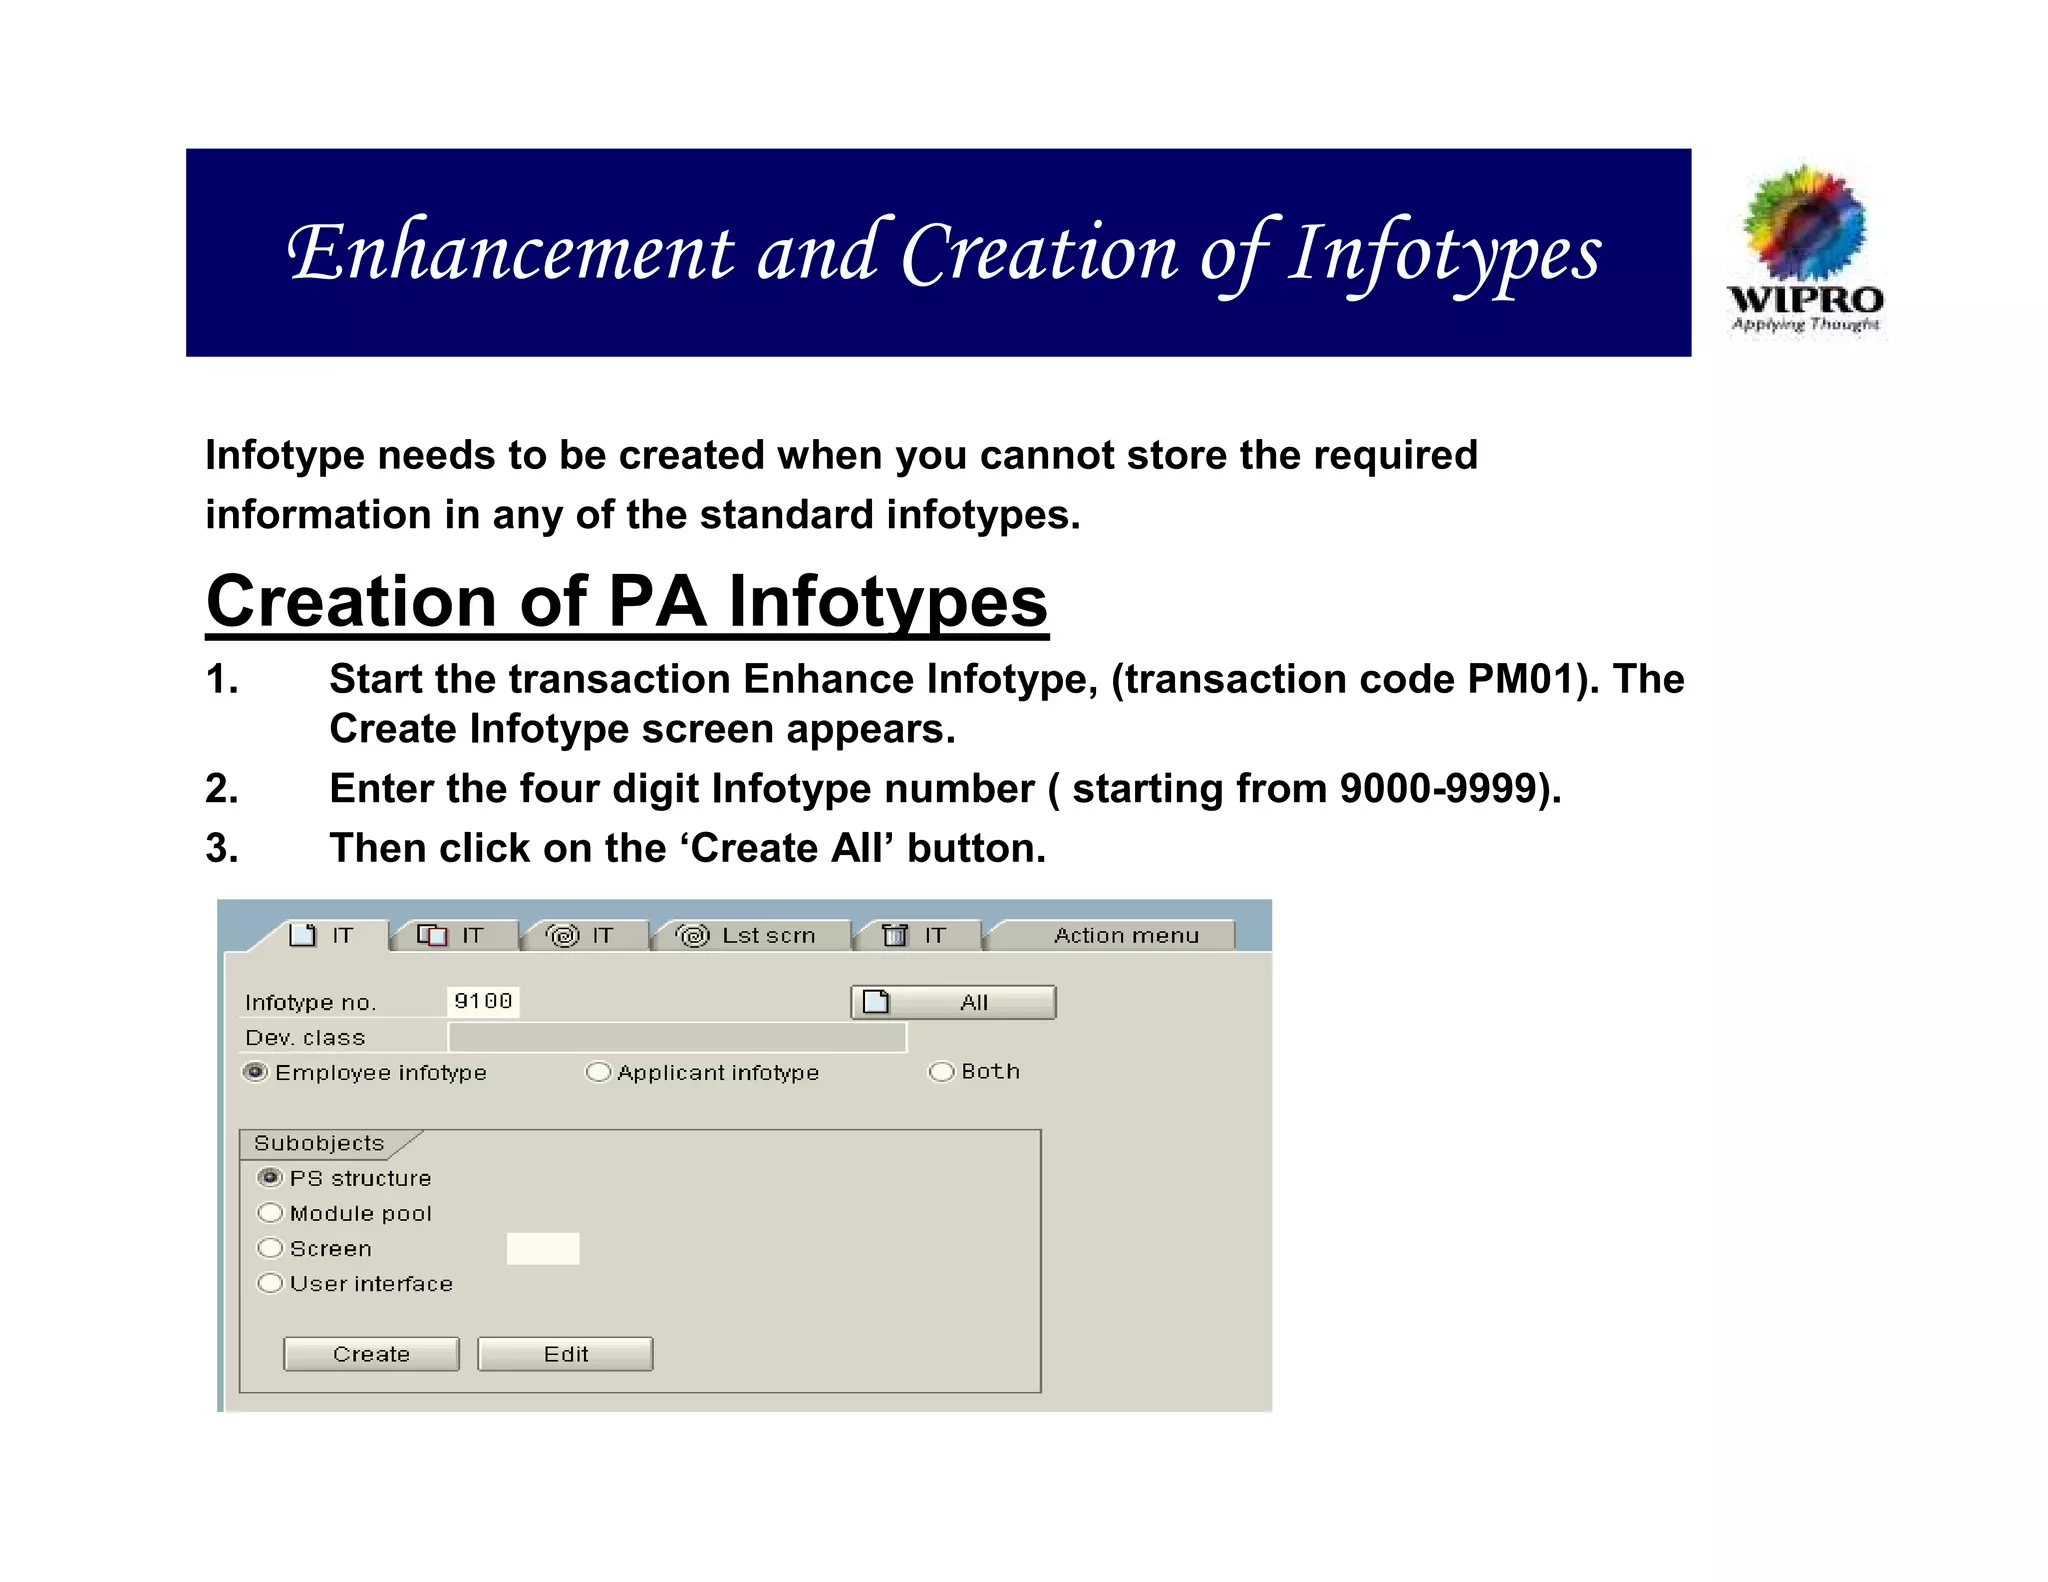Select Screen subobject radio button
This screenshot has height=1582, width=2048.
(x=270, y=1248)
